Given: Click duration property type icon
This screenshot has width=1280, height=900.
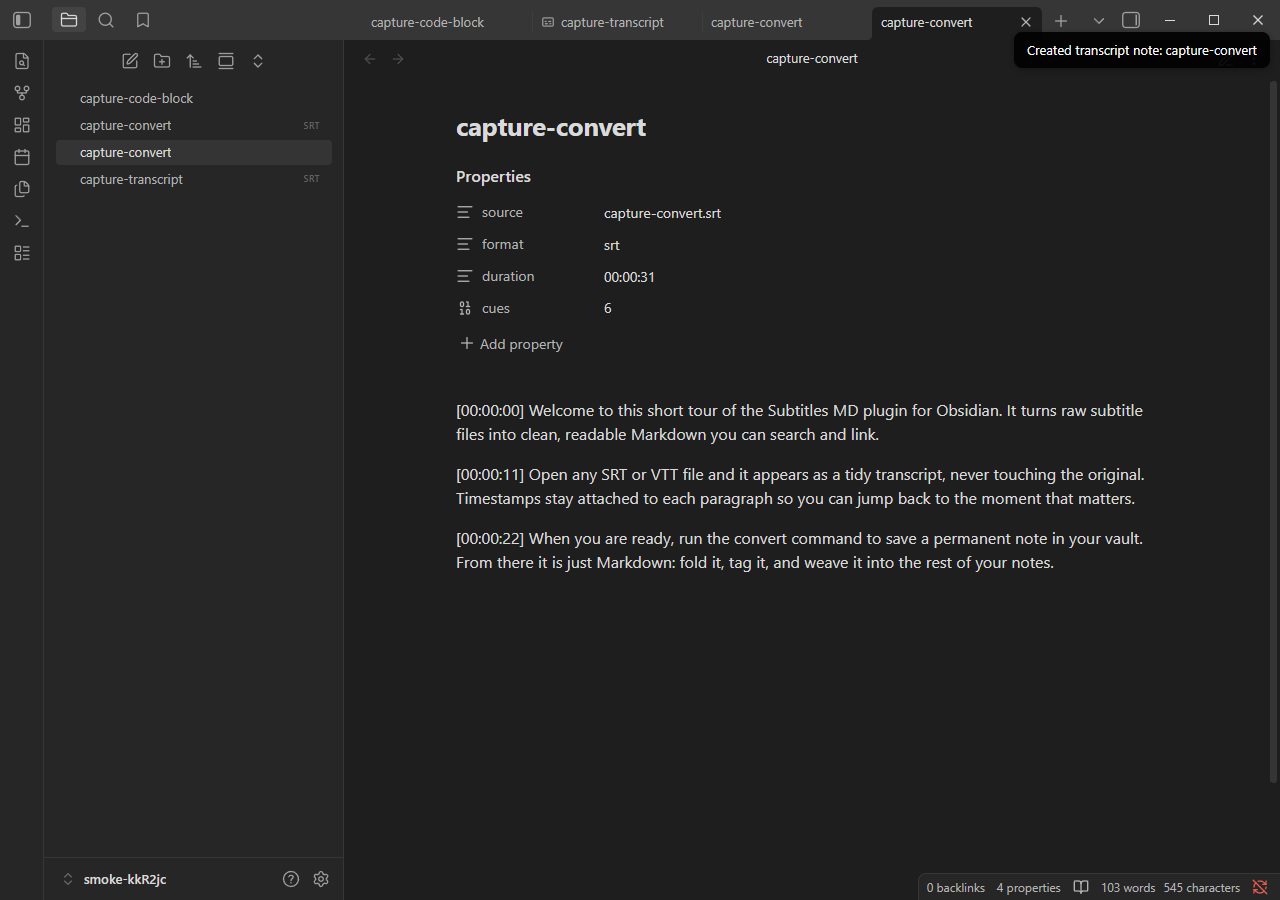Looking at the screenshot, I should pos(465,277).
